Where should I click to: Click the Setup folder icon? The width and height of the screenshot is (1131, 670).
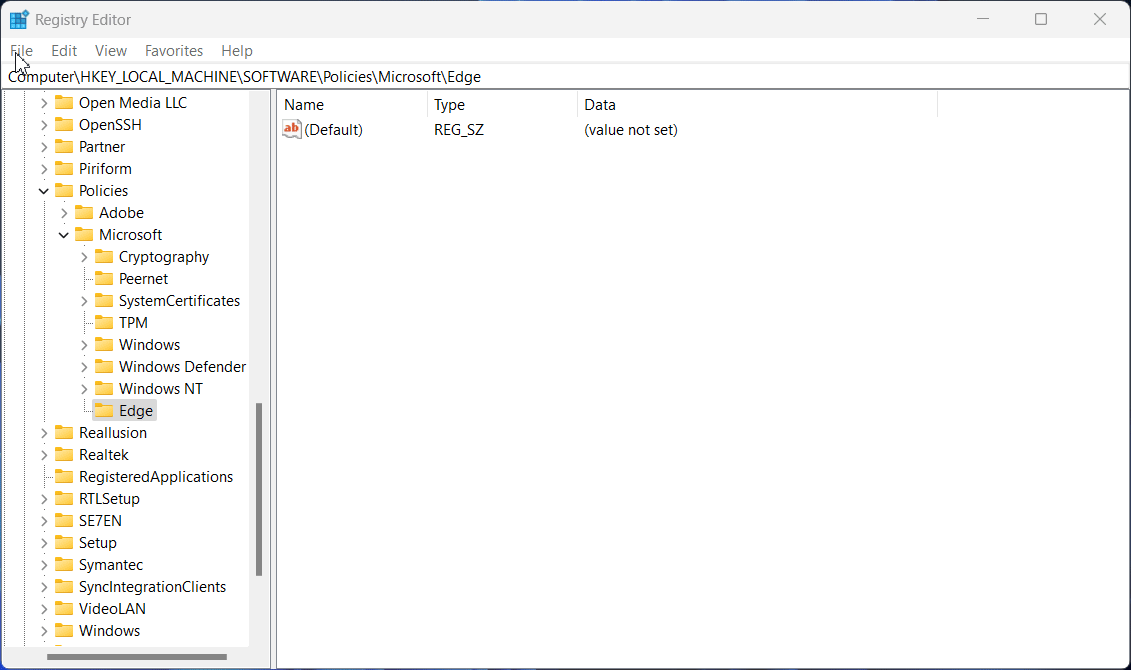[x=64, y=542]
